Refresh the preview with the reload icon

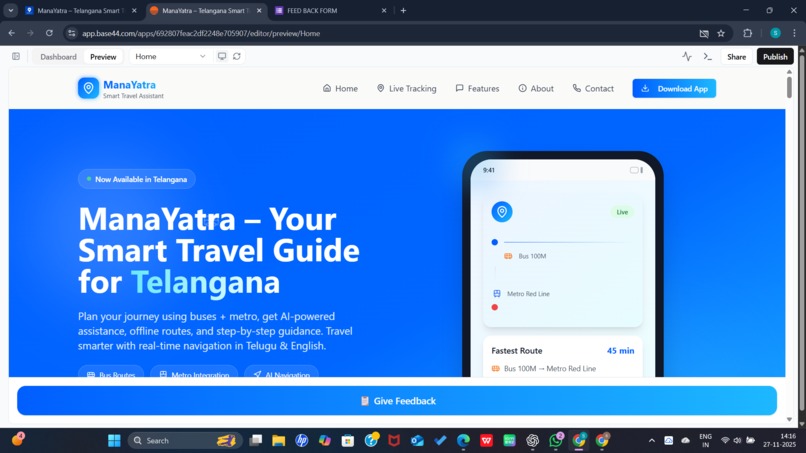(236, 56)
